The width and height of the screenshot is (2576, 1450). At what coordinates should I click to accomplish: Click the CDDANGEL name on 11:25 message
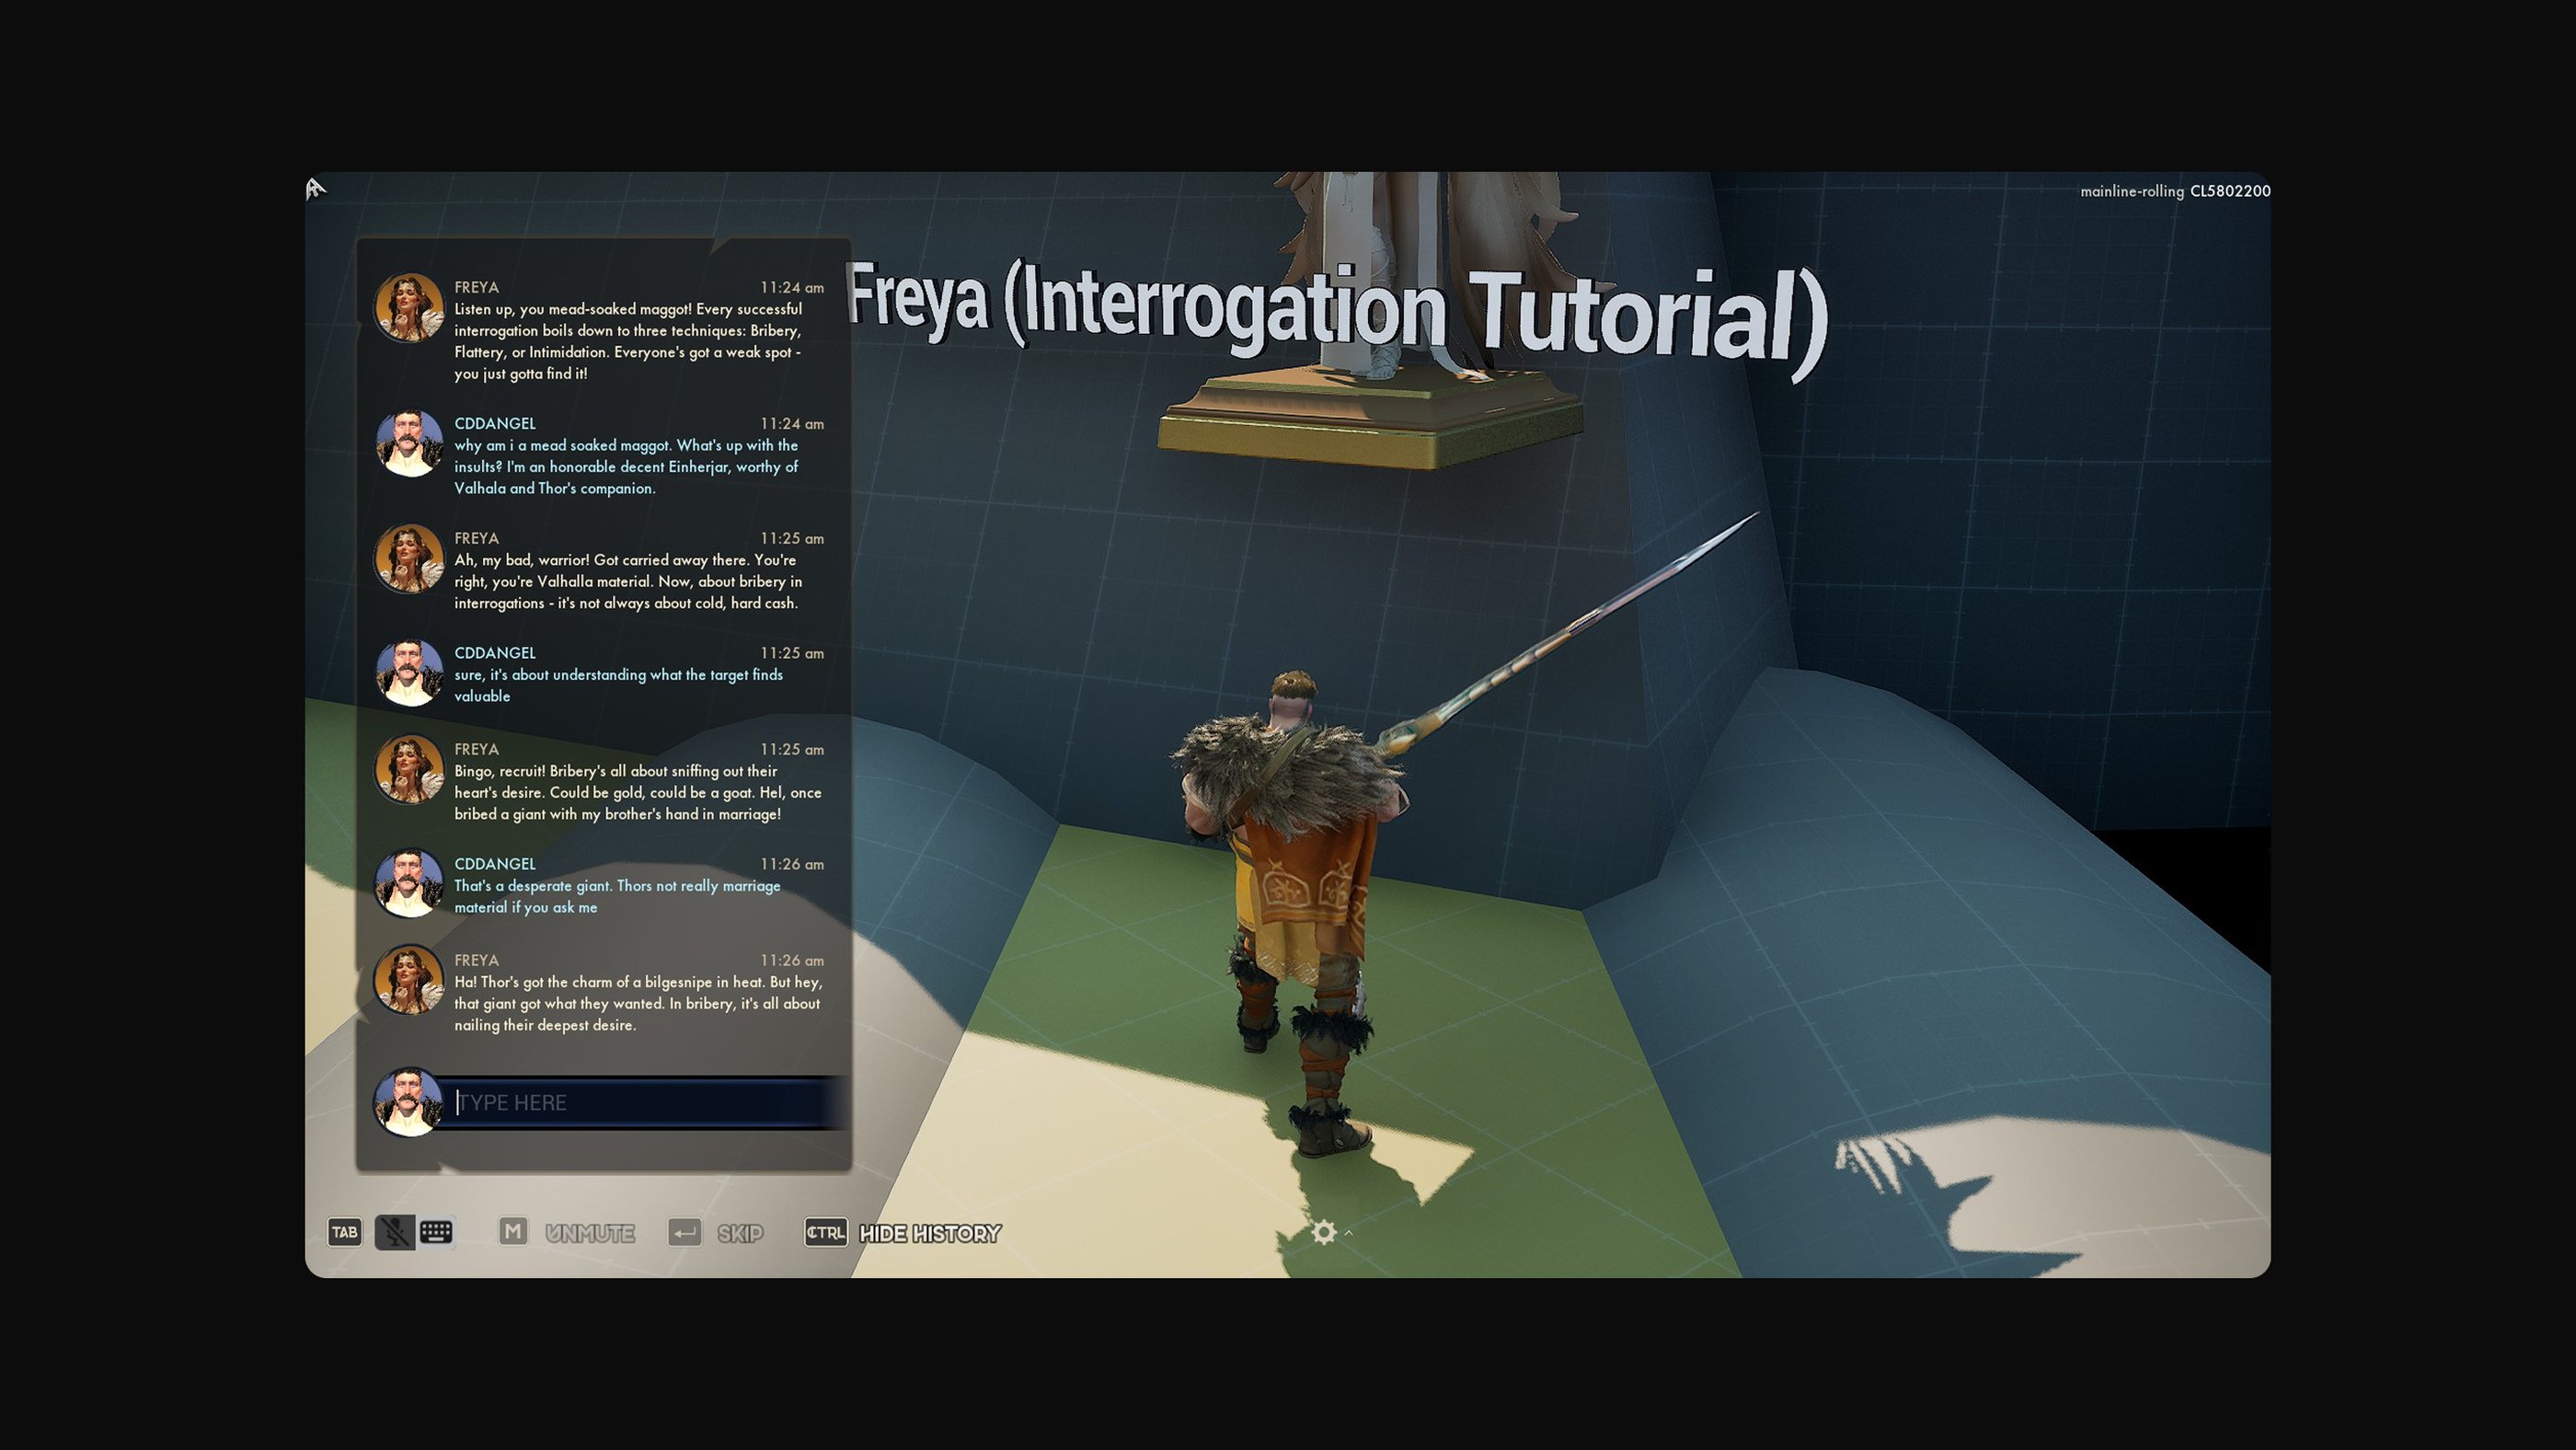point(495,653)
